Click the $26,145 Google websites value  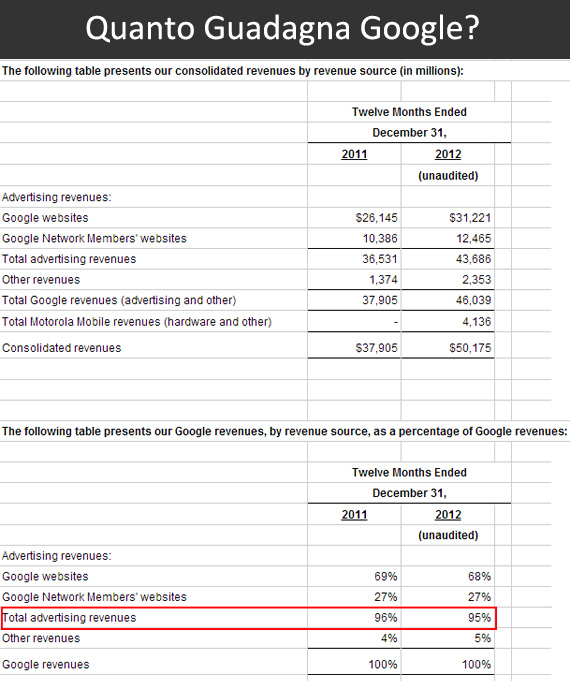[x=376, y=218]
